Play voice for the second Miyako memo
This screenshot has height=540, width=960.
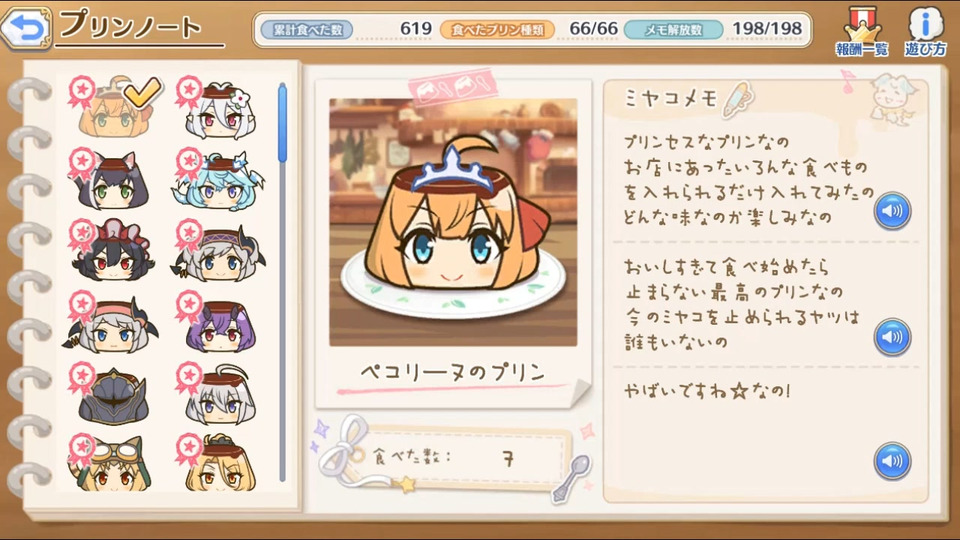click(892, 337)
